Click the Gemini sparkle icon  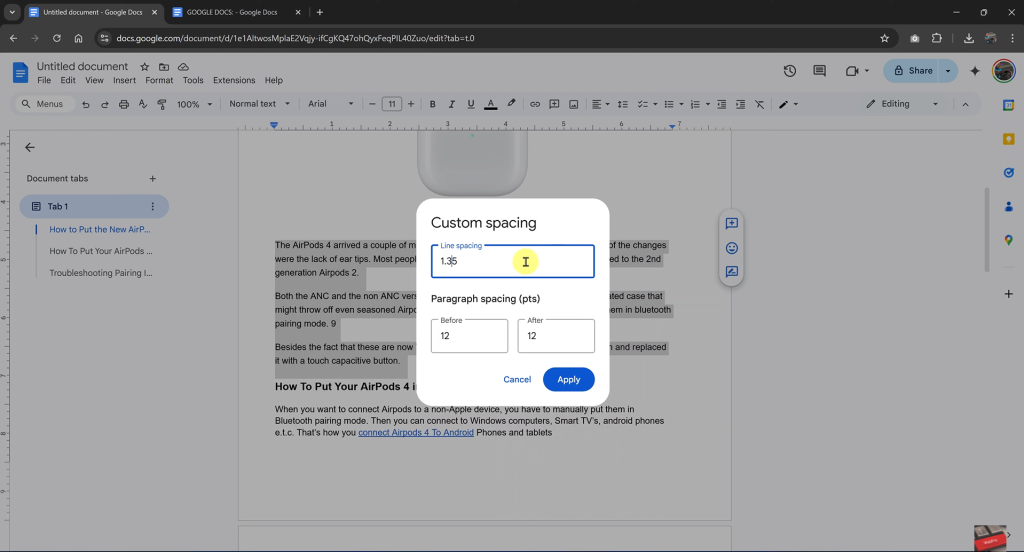[975, 71]
